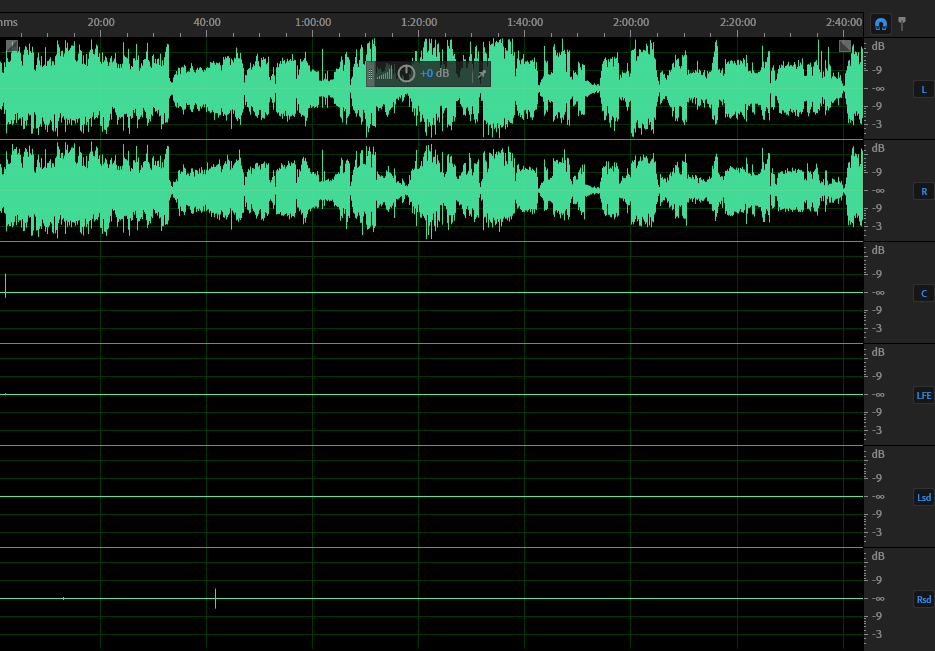Toggle the Rsd channel button
The height and width of the screenshot is (651, 935).
point(924,599)
